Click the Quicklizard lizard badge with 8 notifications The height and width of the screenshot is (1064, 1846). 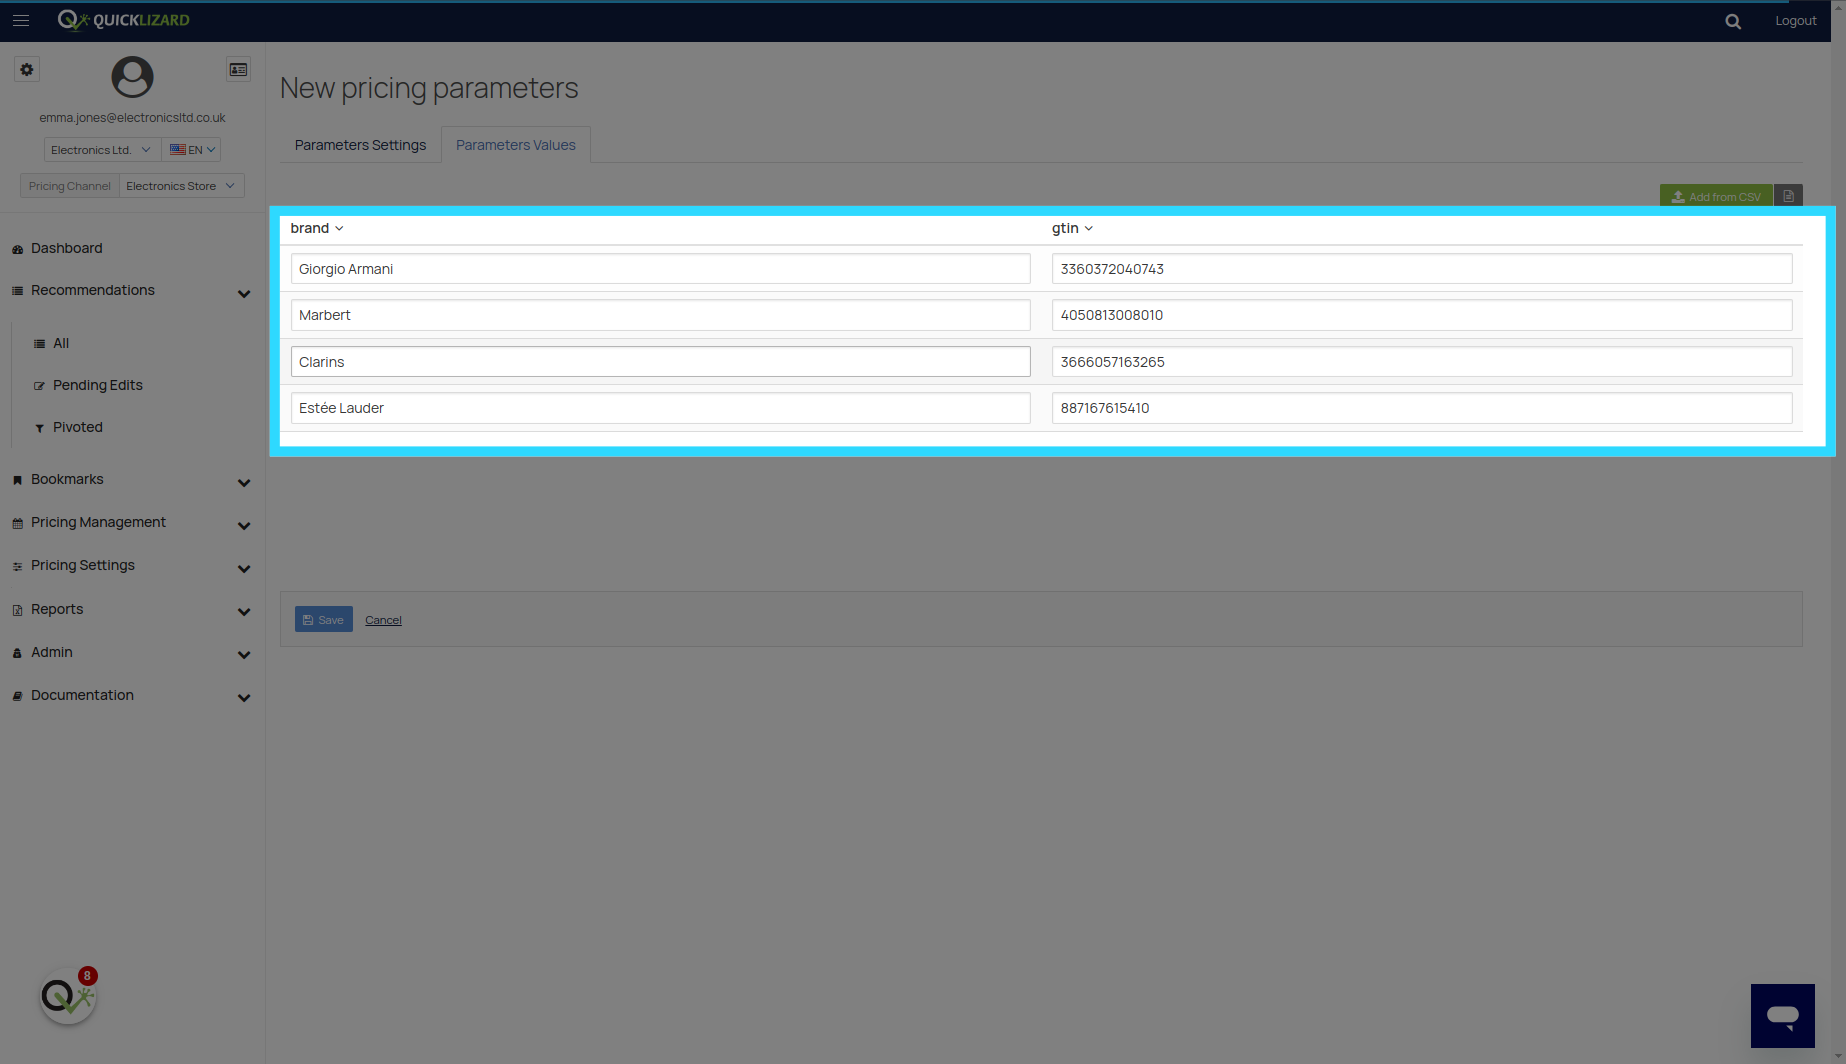pos(67,994)
